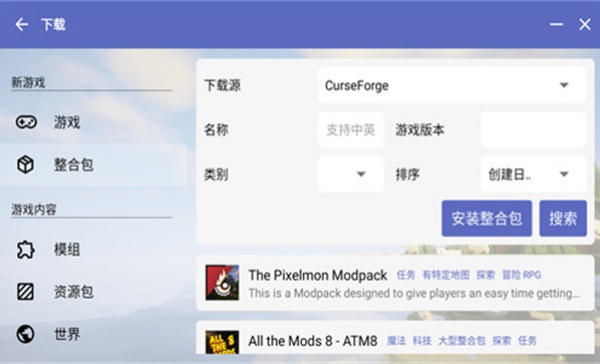Click the 下载 page title

point(54,24)
